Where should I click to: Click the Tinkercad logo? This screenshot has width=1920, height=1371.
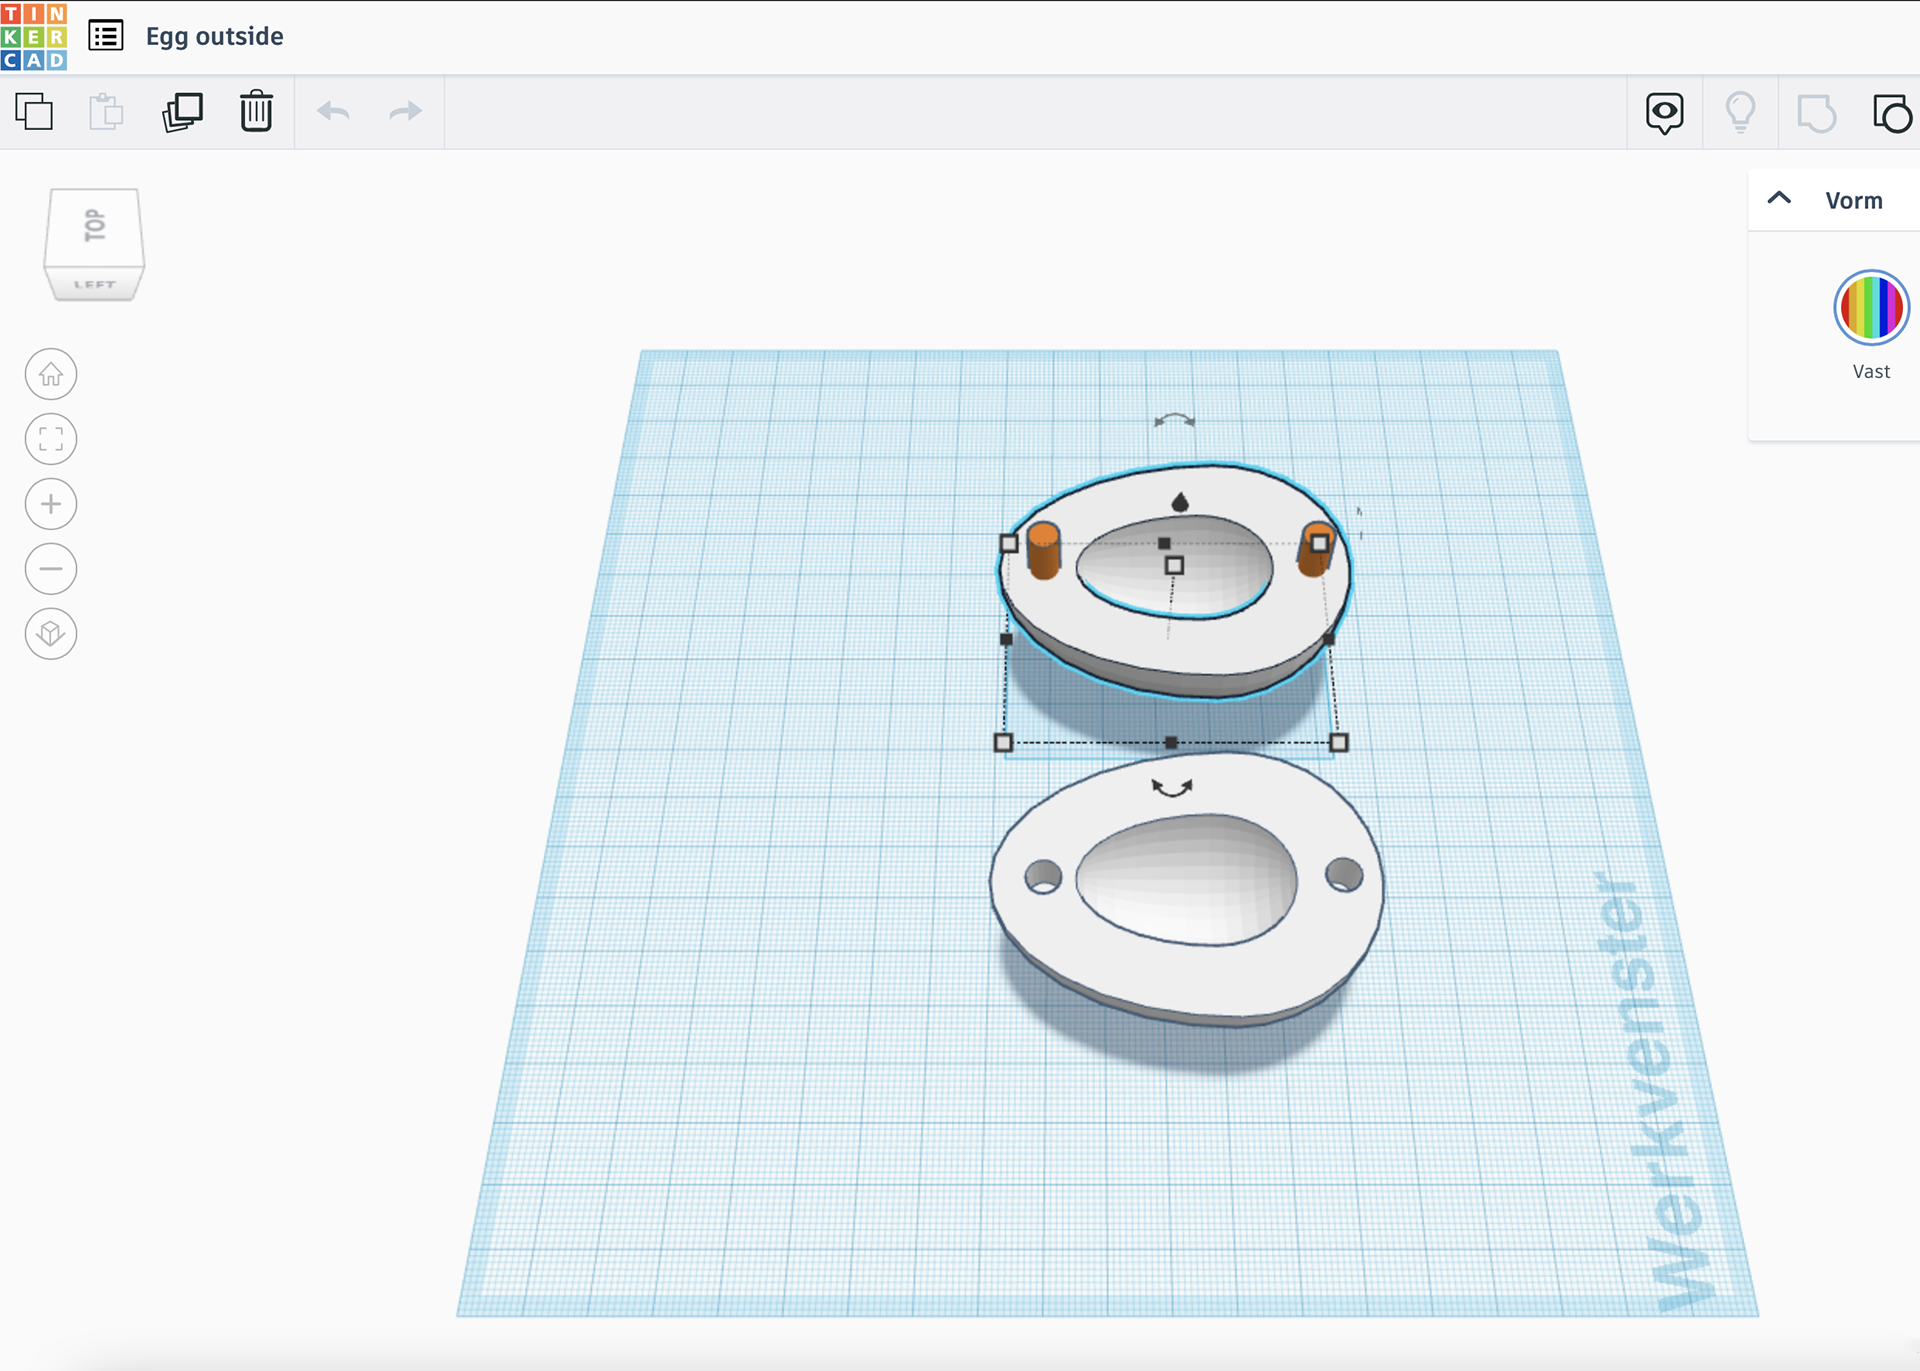(x=34, y=36)
